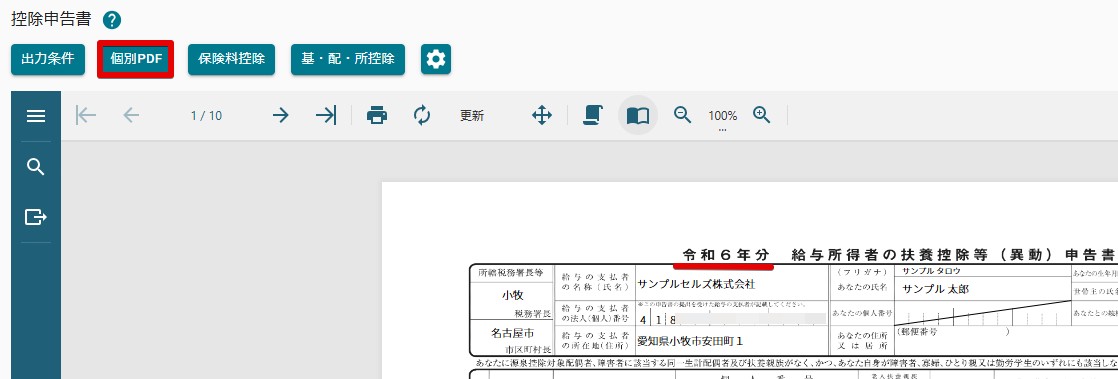Click the print icon
The width and height of the screenshot is (1118, 379).
point(377,115)
